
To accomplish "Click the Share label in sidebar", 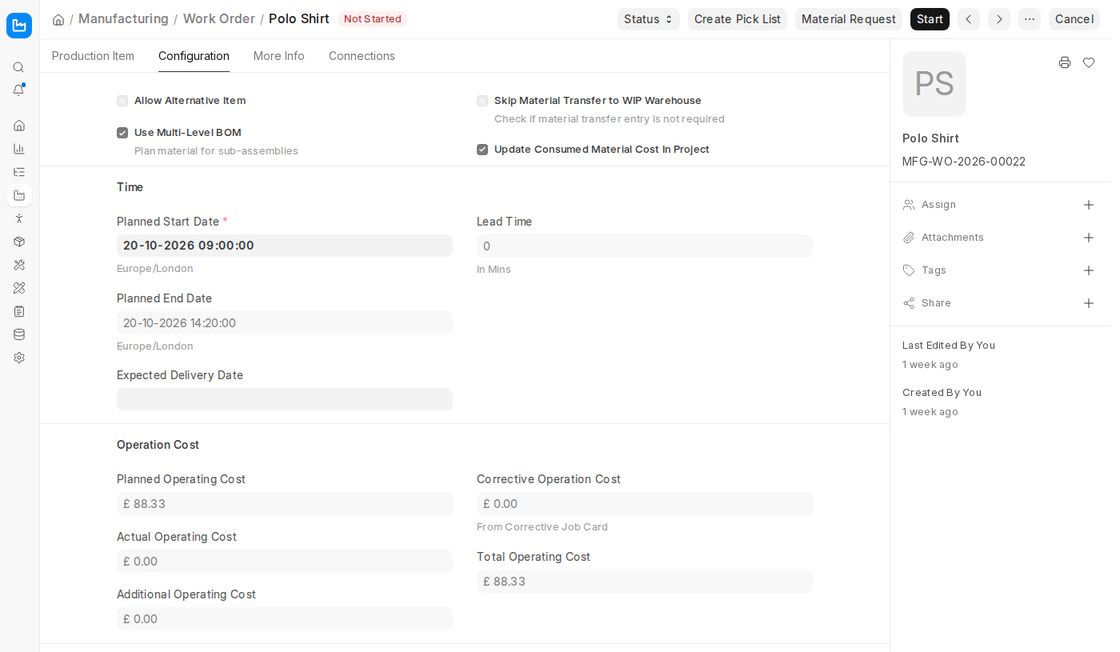I will click(936, 304).
